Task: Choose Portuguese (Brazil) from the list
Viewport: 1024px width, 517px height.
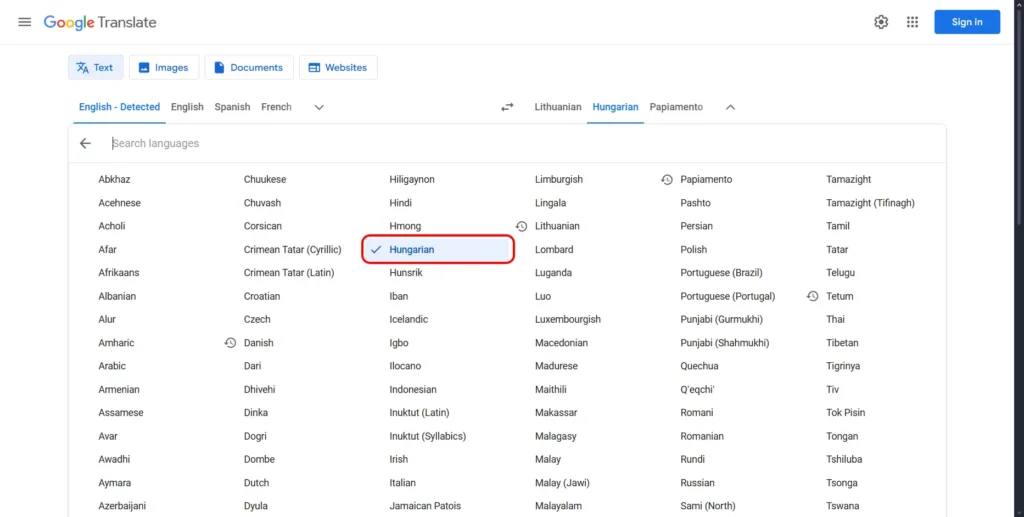Action: coord(721,273)
